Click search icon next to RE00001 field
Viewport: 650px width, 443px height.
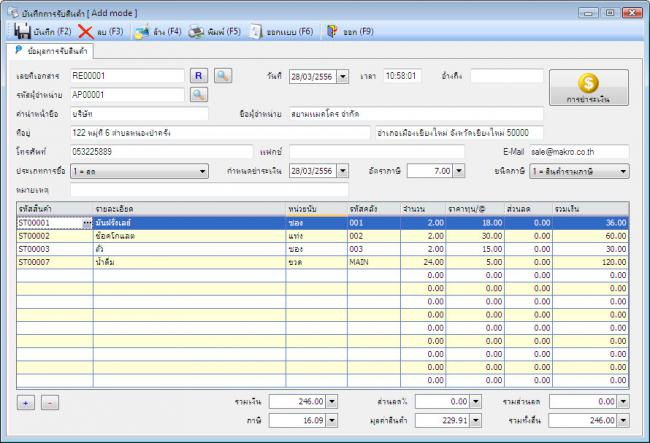pyautogui.click(x=223, y=76)
